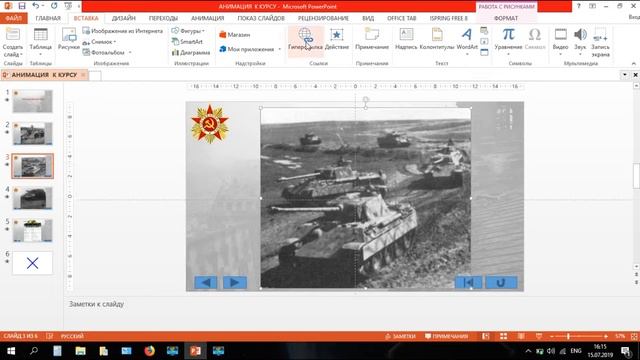Click Firefox icon in taskbar
The width and height of the screenshot is (640, 360).
pyautogui.click(x=149, y=351)
